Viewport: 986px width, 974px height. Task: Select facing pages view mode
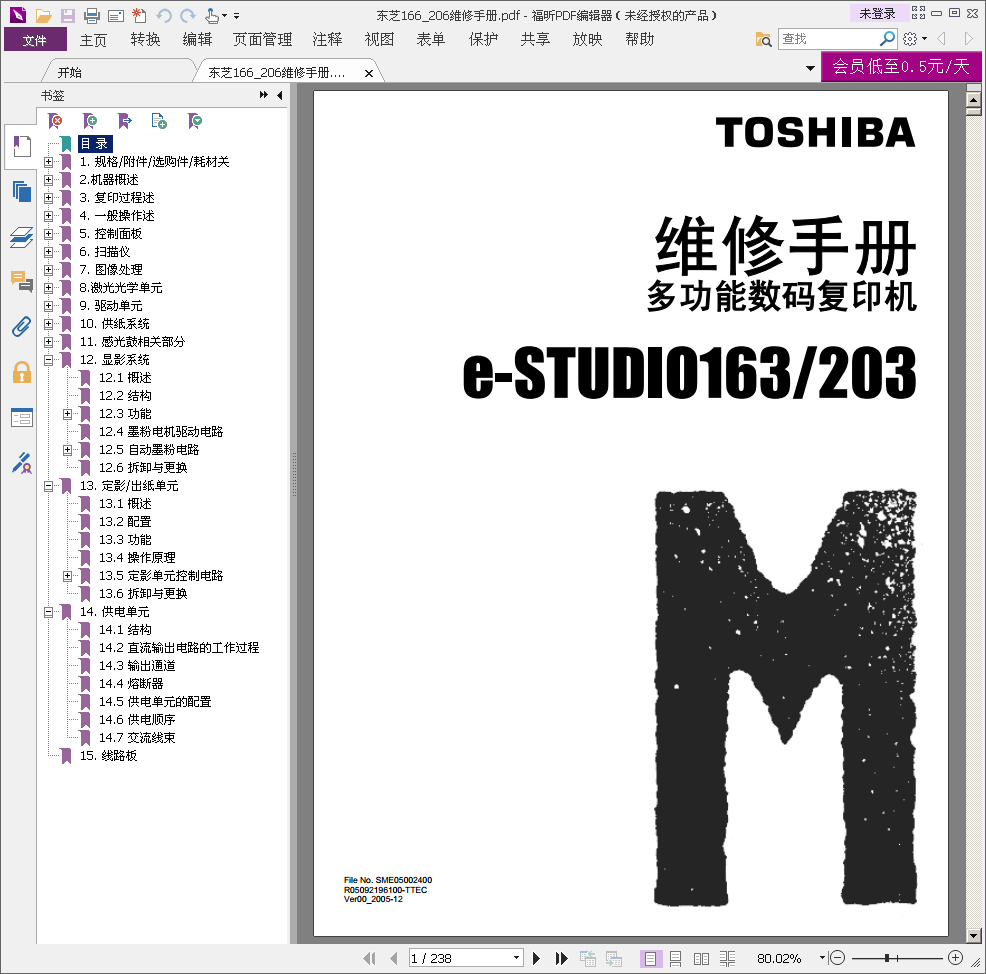pos(701,958)
